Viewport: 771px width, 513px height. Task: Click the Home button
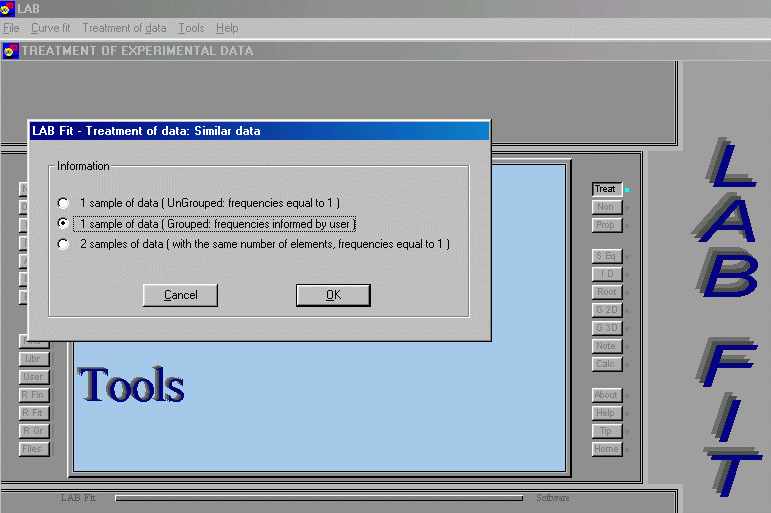tap(607, 449)
